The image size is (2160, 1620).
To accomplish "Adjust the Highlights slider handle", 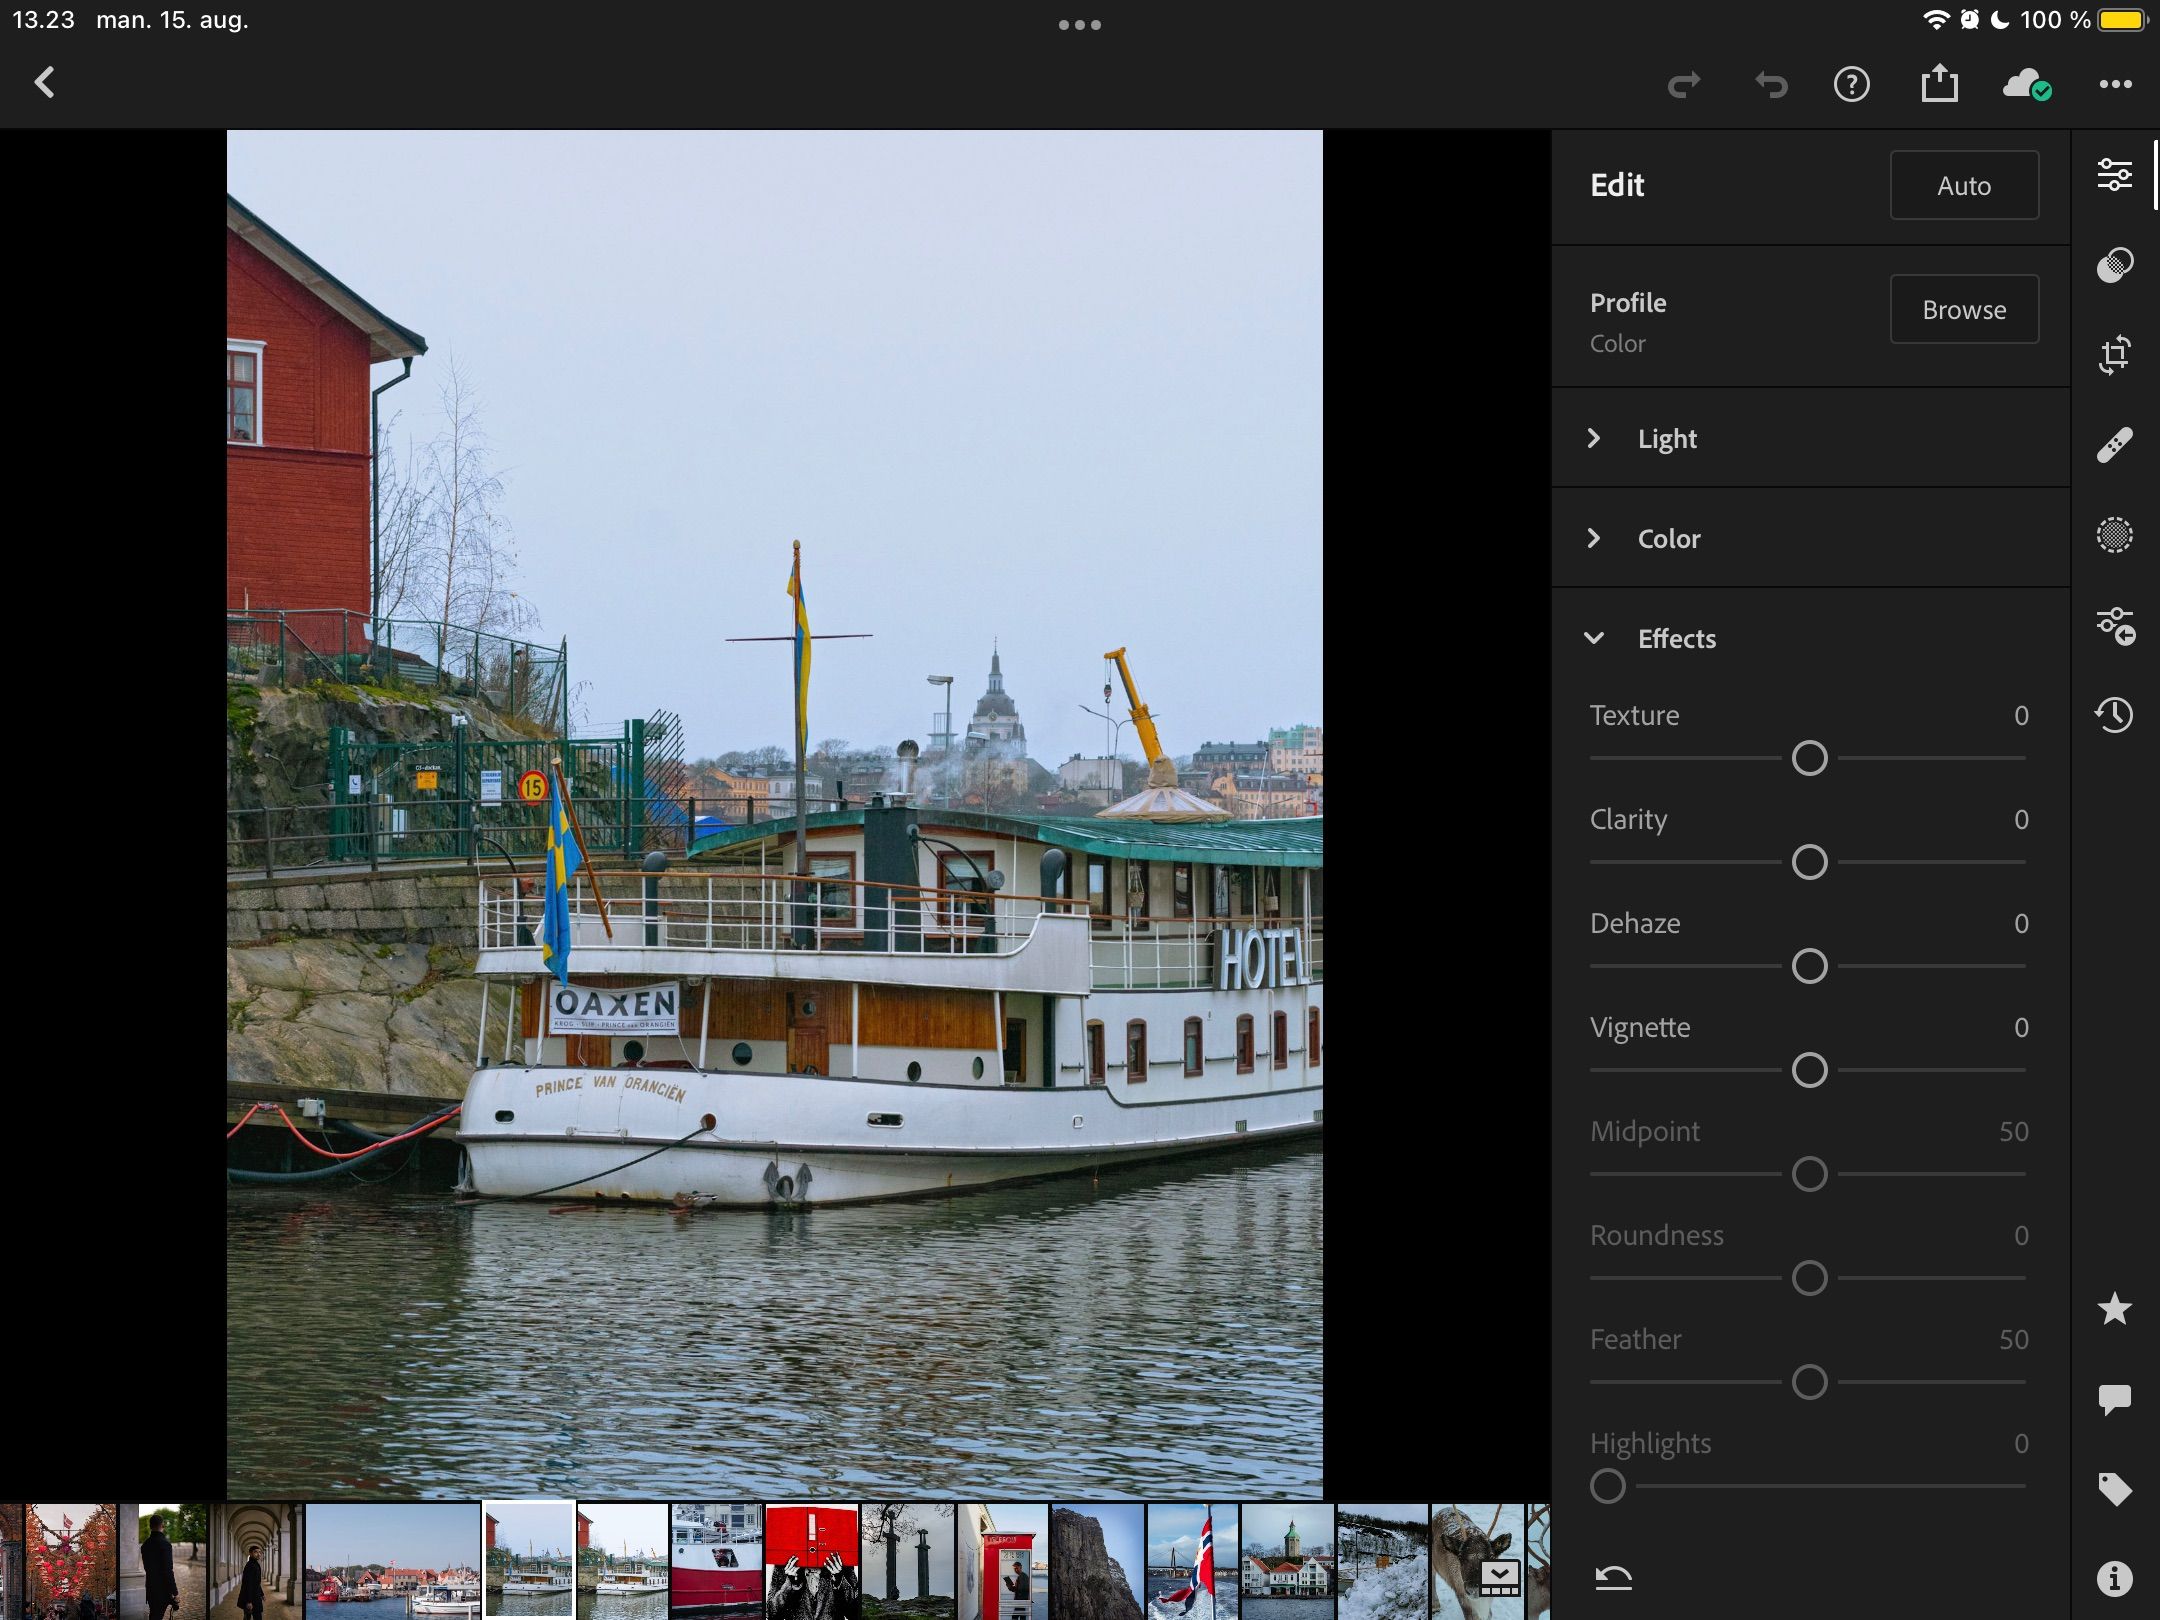I will (x=1608, y=1486).
